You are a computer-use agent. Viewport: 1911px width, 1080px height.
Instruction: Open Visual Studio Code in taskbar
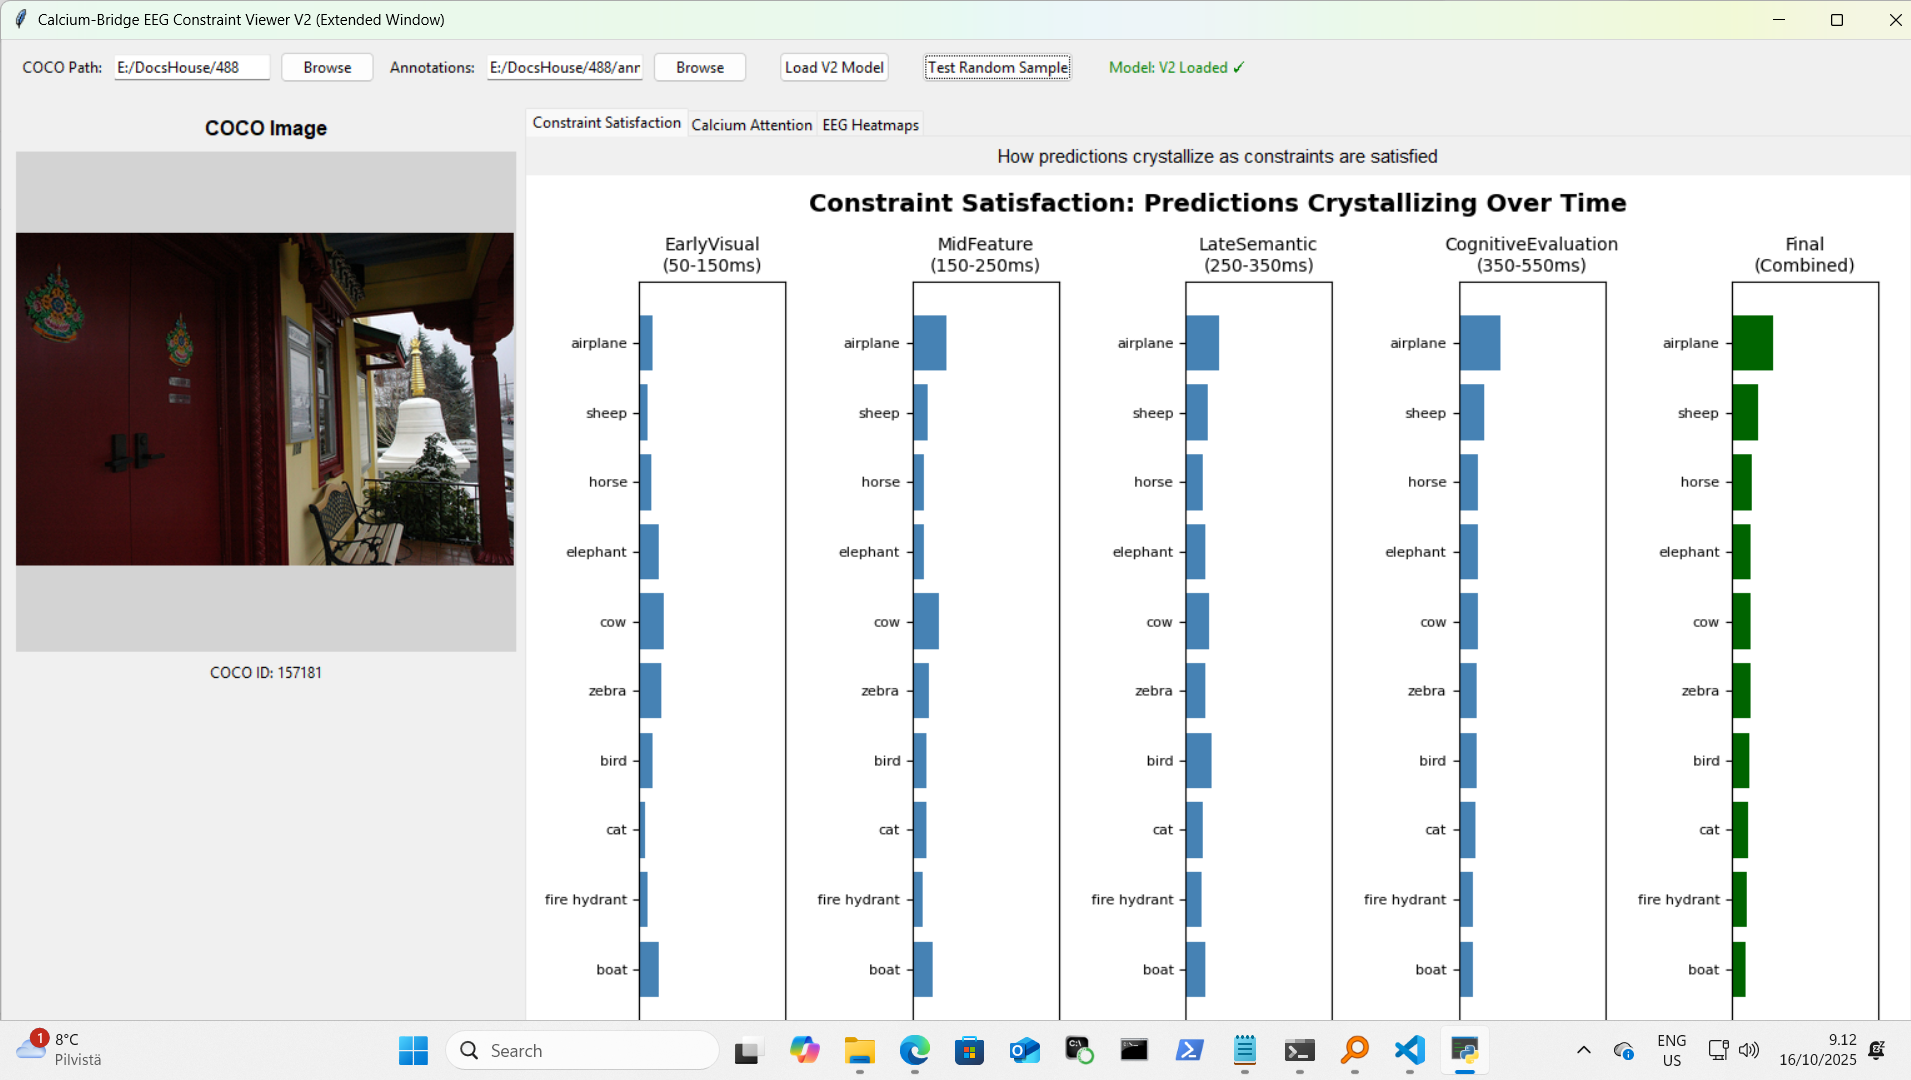(1409, 1051)
